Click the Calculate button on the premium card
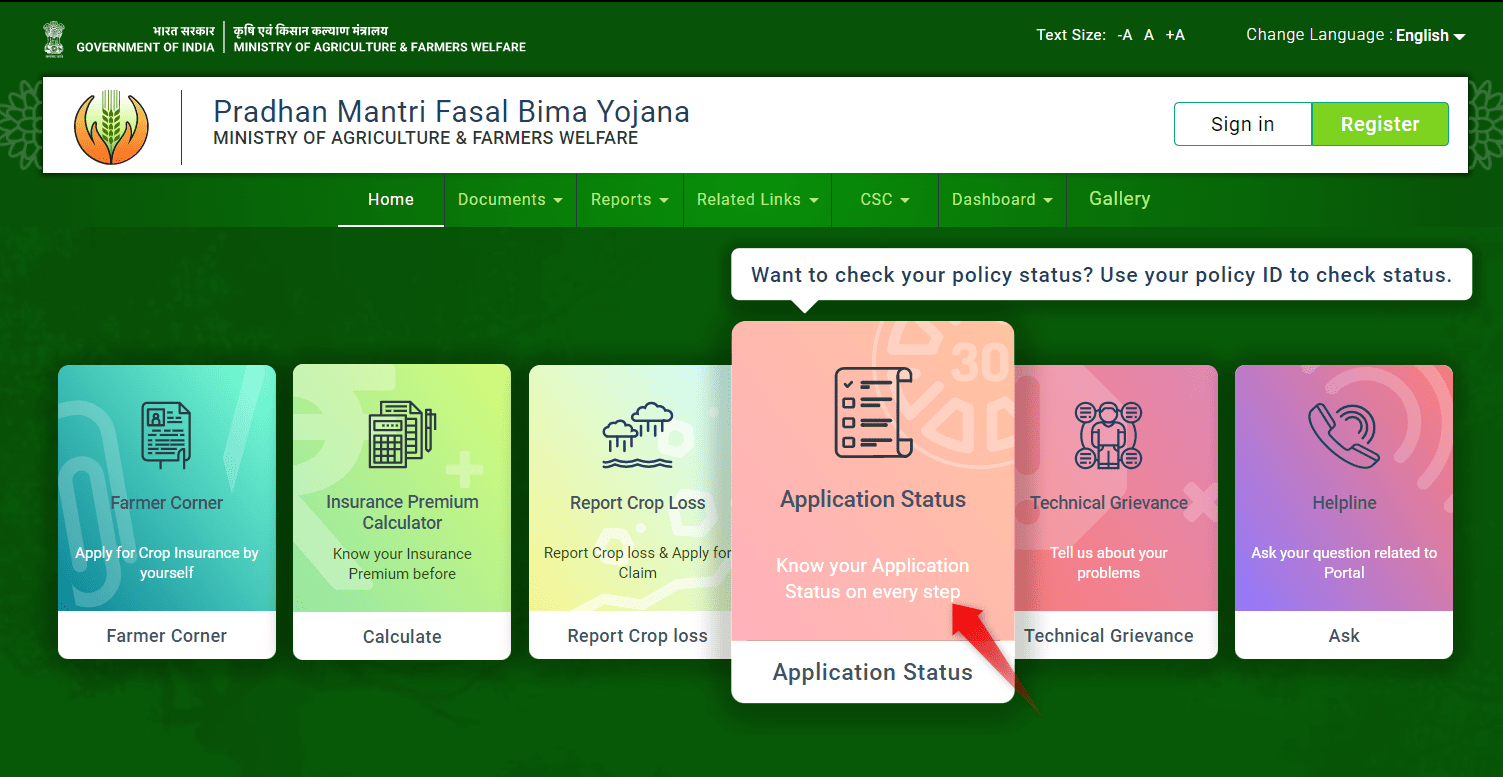Screen dimensions: 1503x777 (x=402, y=636)
